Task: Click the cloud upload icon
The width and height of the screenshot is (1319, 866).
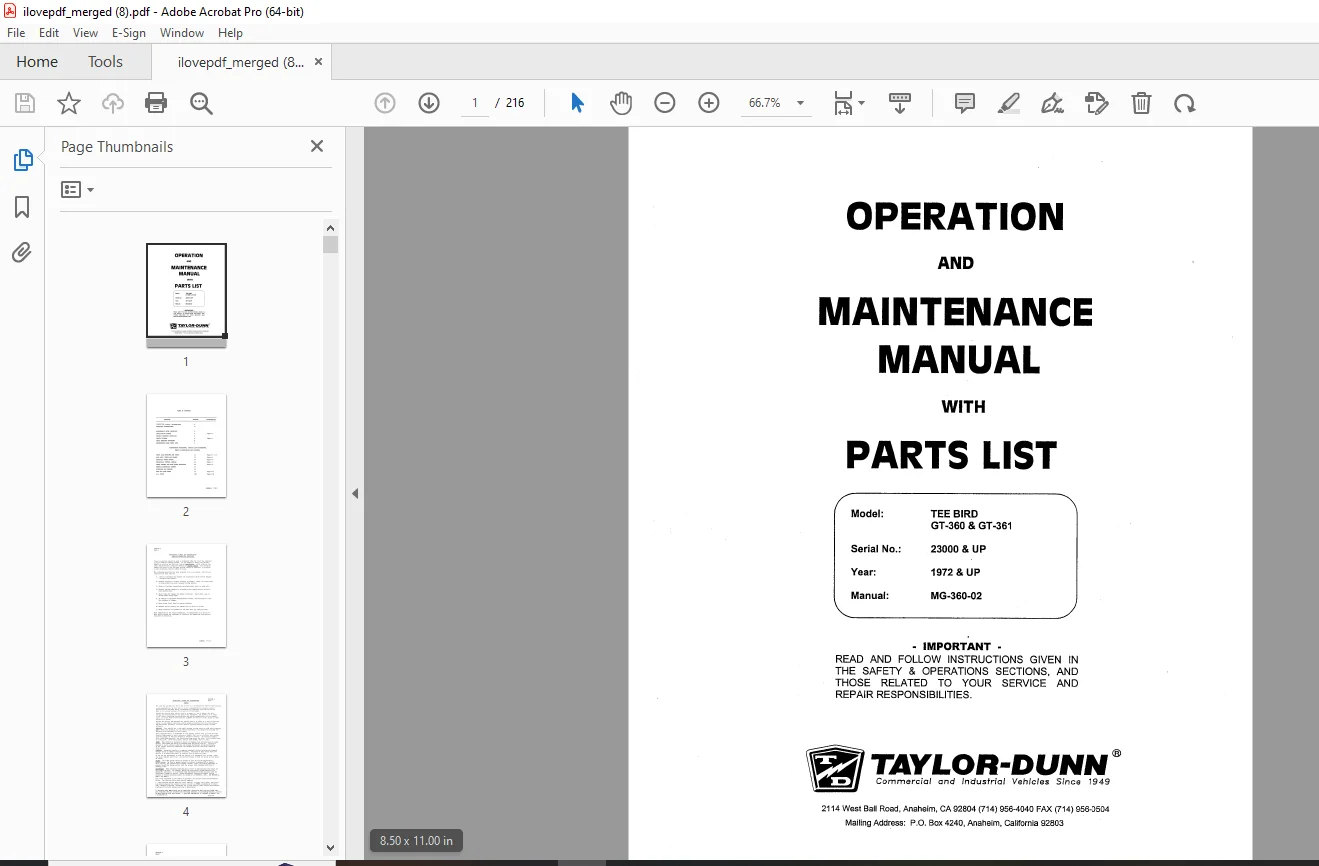Action: click(x=113, y=103)
